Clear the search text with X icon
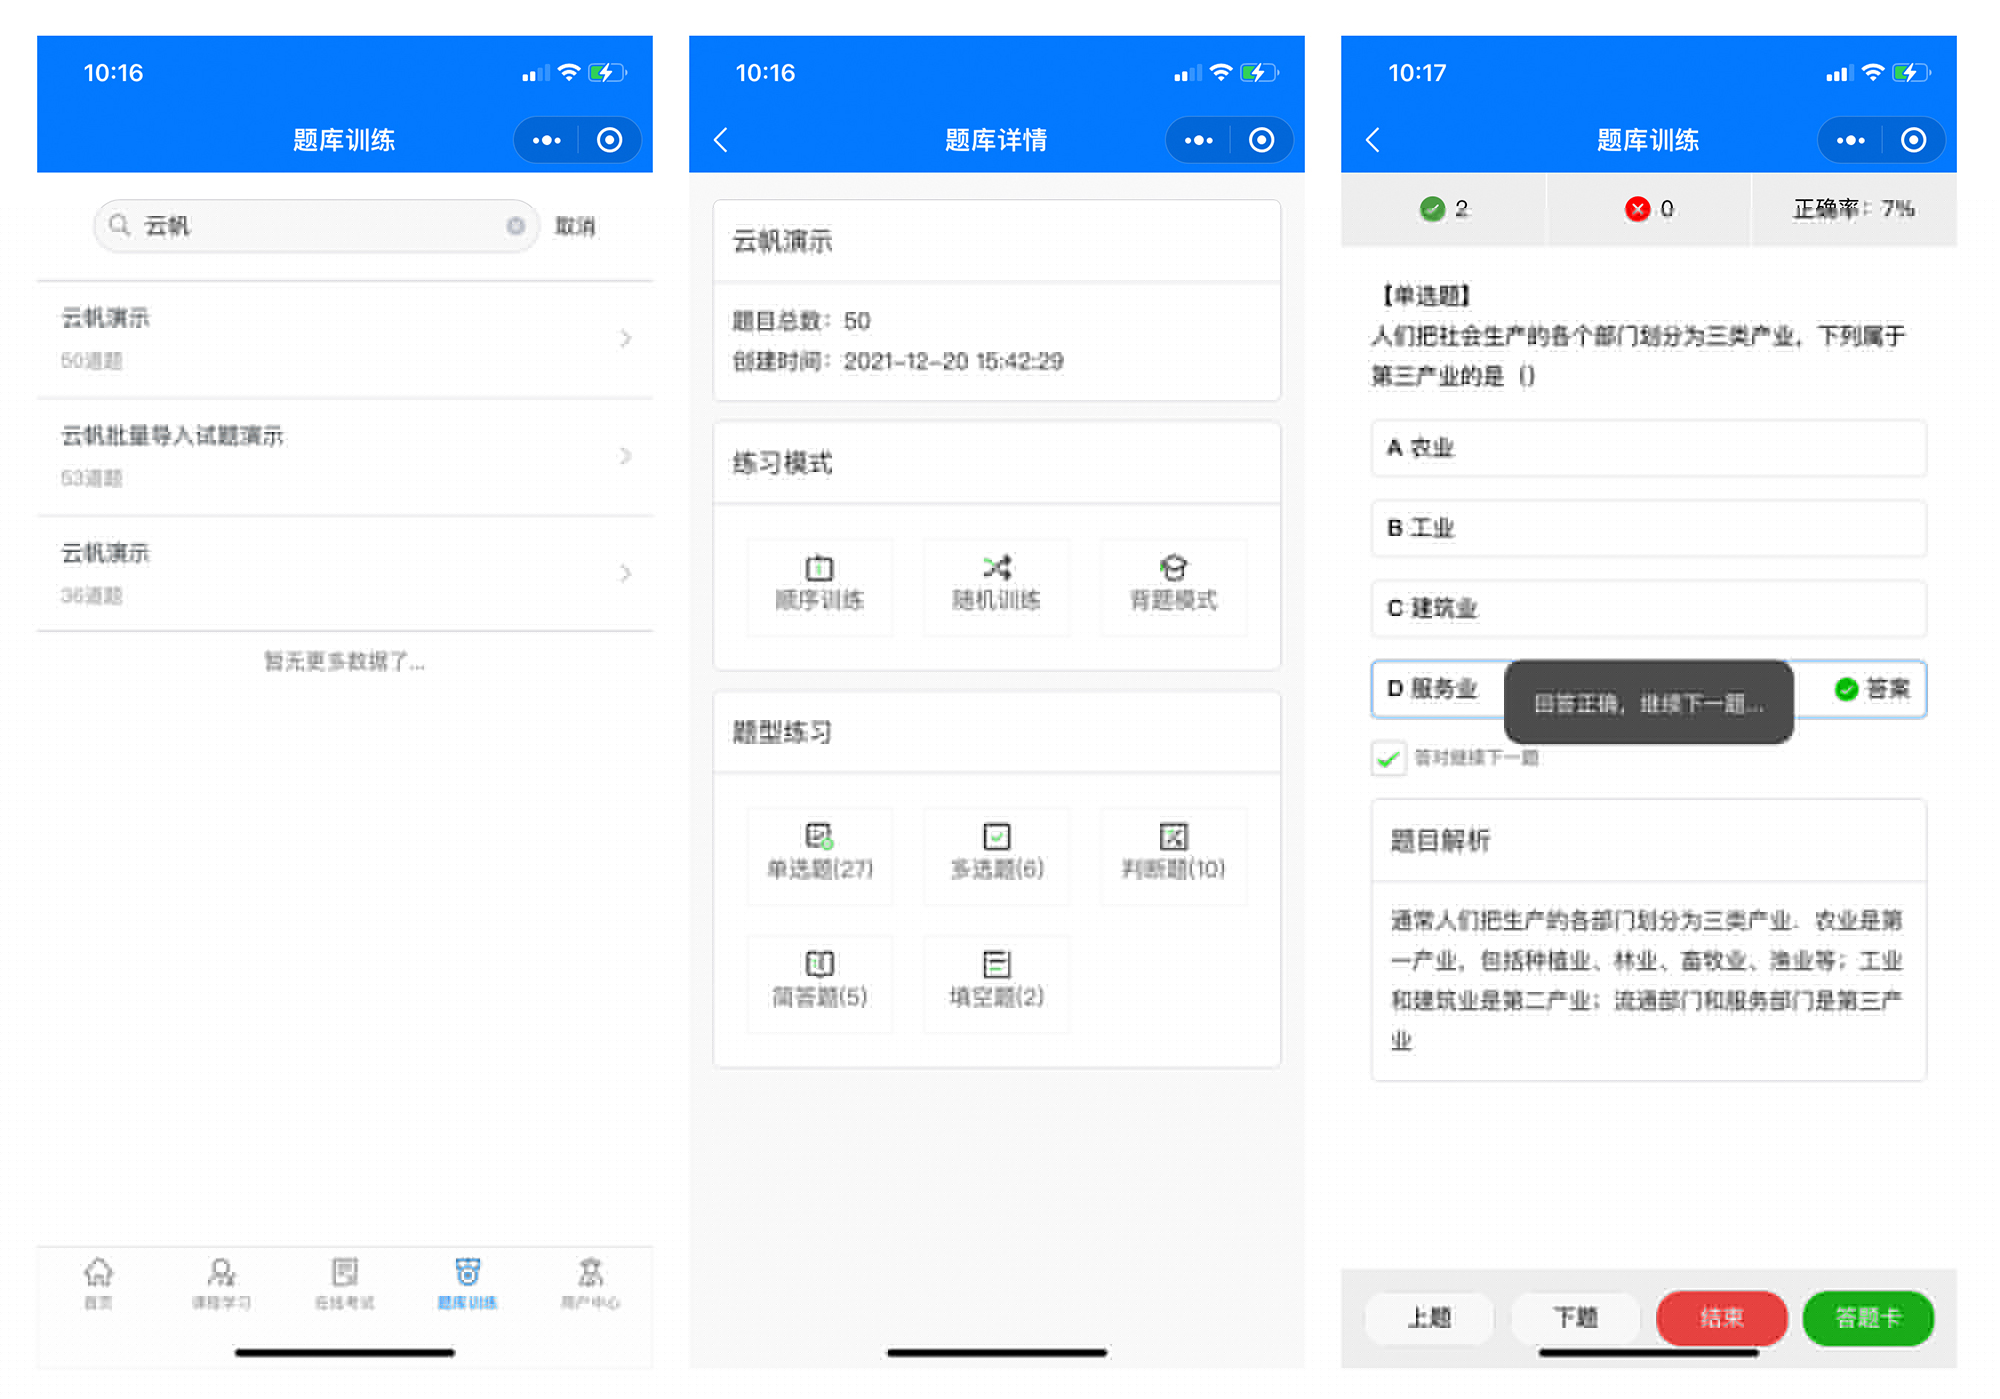 coord(516,226)
